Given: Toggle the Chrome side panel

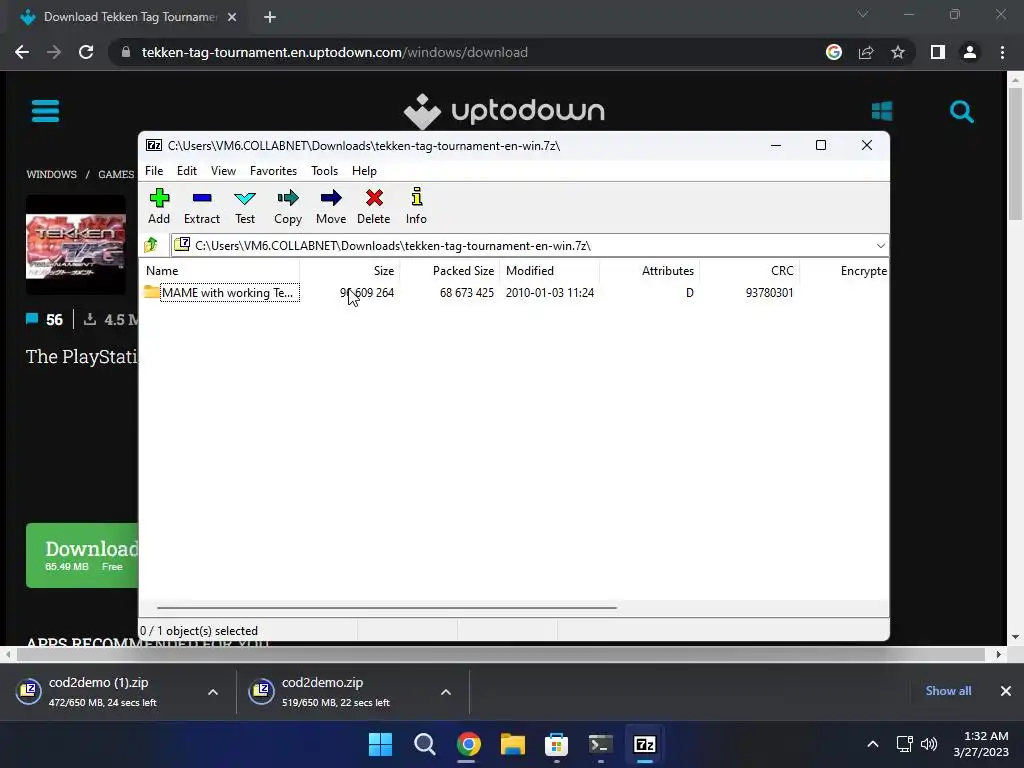Looking at the screenshot, I should 938,52.
